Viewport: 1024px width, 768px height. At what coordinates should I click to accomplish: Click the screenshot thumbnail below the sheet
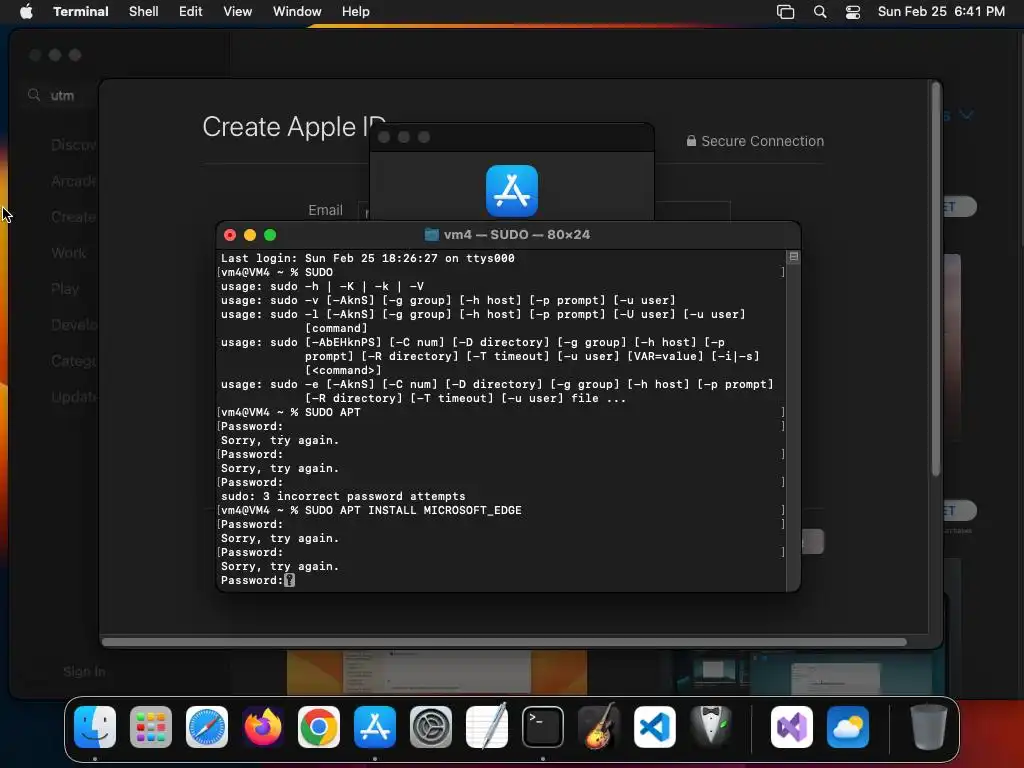coord(437,672)
